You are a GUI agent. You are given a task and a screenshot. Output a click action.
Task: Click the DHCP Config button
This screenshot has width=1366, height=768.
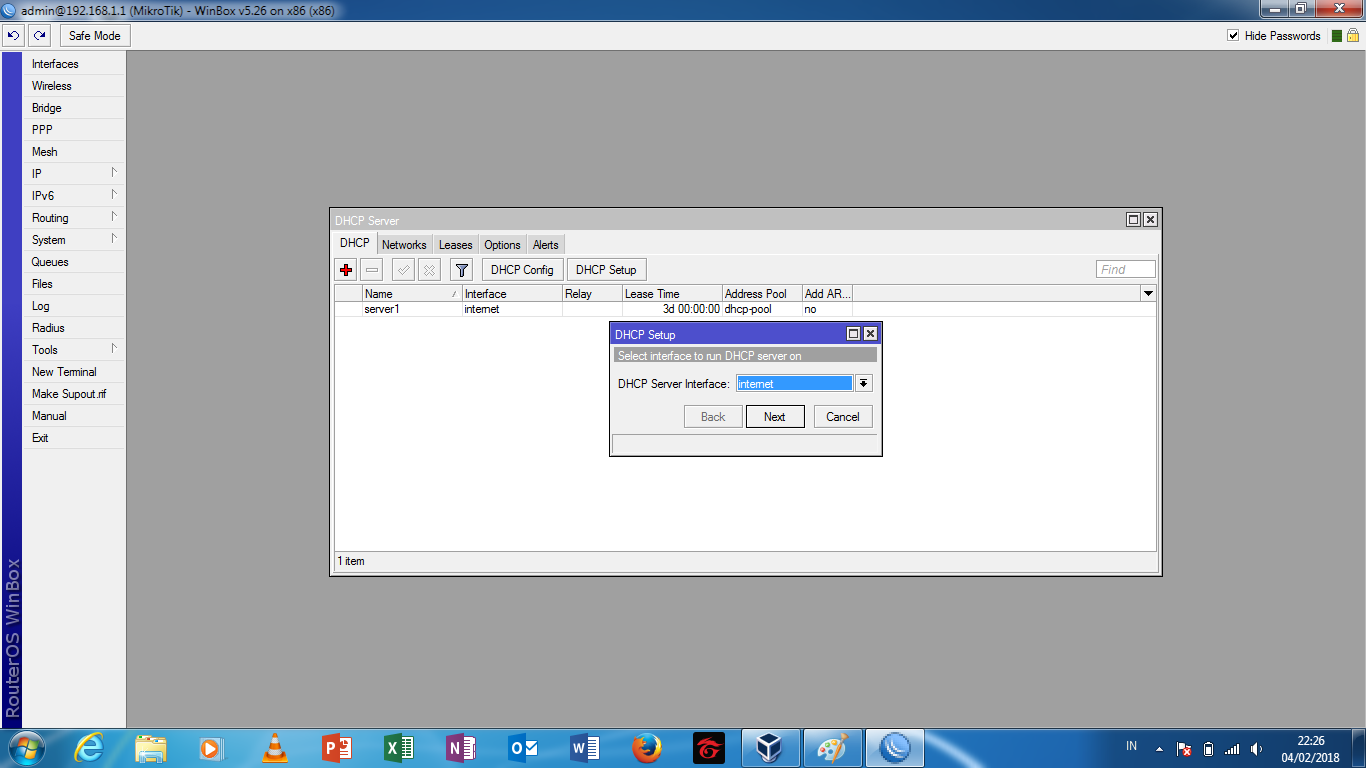click(x=522, y=269)
